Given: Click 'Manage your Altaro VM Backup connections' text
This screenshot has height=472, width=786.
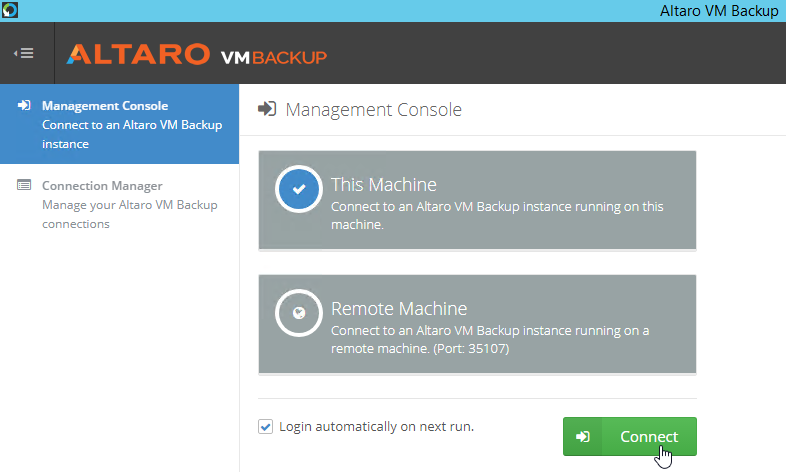Looking at the screenshot, I should pos(130,214).
